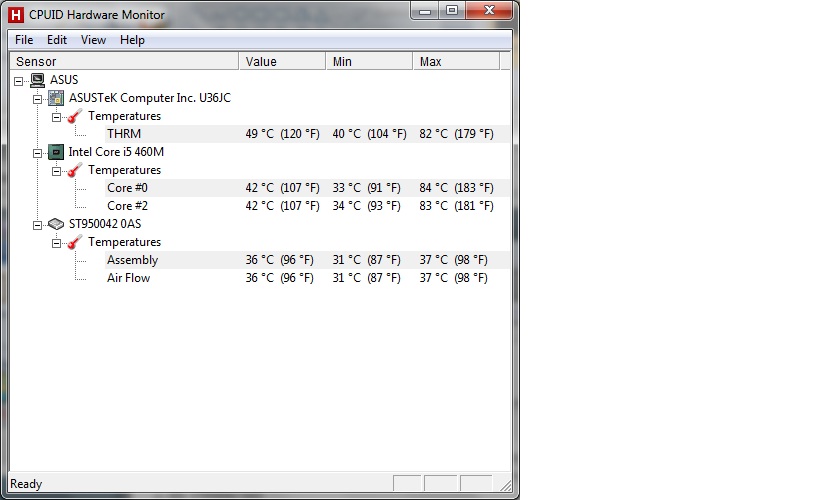Click the Ready status bar text
The width and height of the screenshot is (819, 500).
(26, 484)
